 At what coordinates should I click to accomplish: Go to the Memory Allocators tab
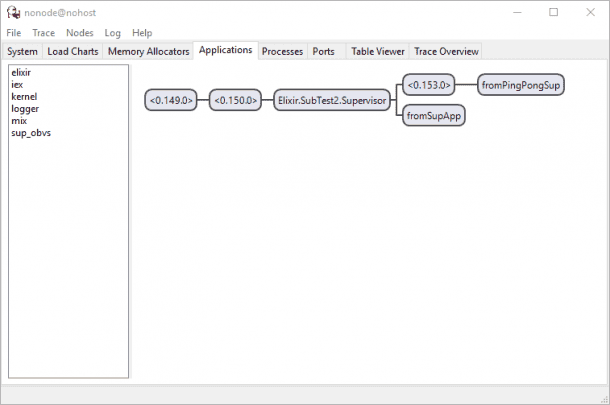point(148,51)
